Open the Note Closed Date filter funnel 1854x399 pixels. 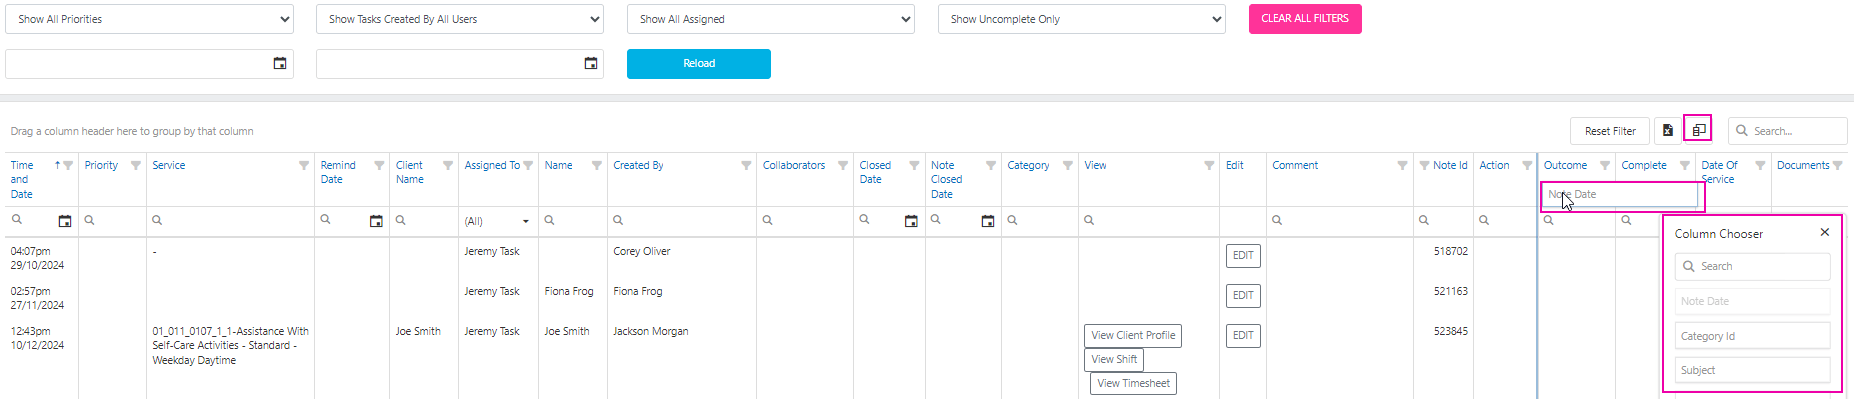tap(991, 166)
